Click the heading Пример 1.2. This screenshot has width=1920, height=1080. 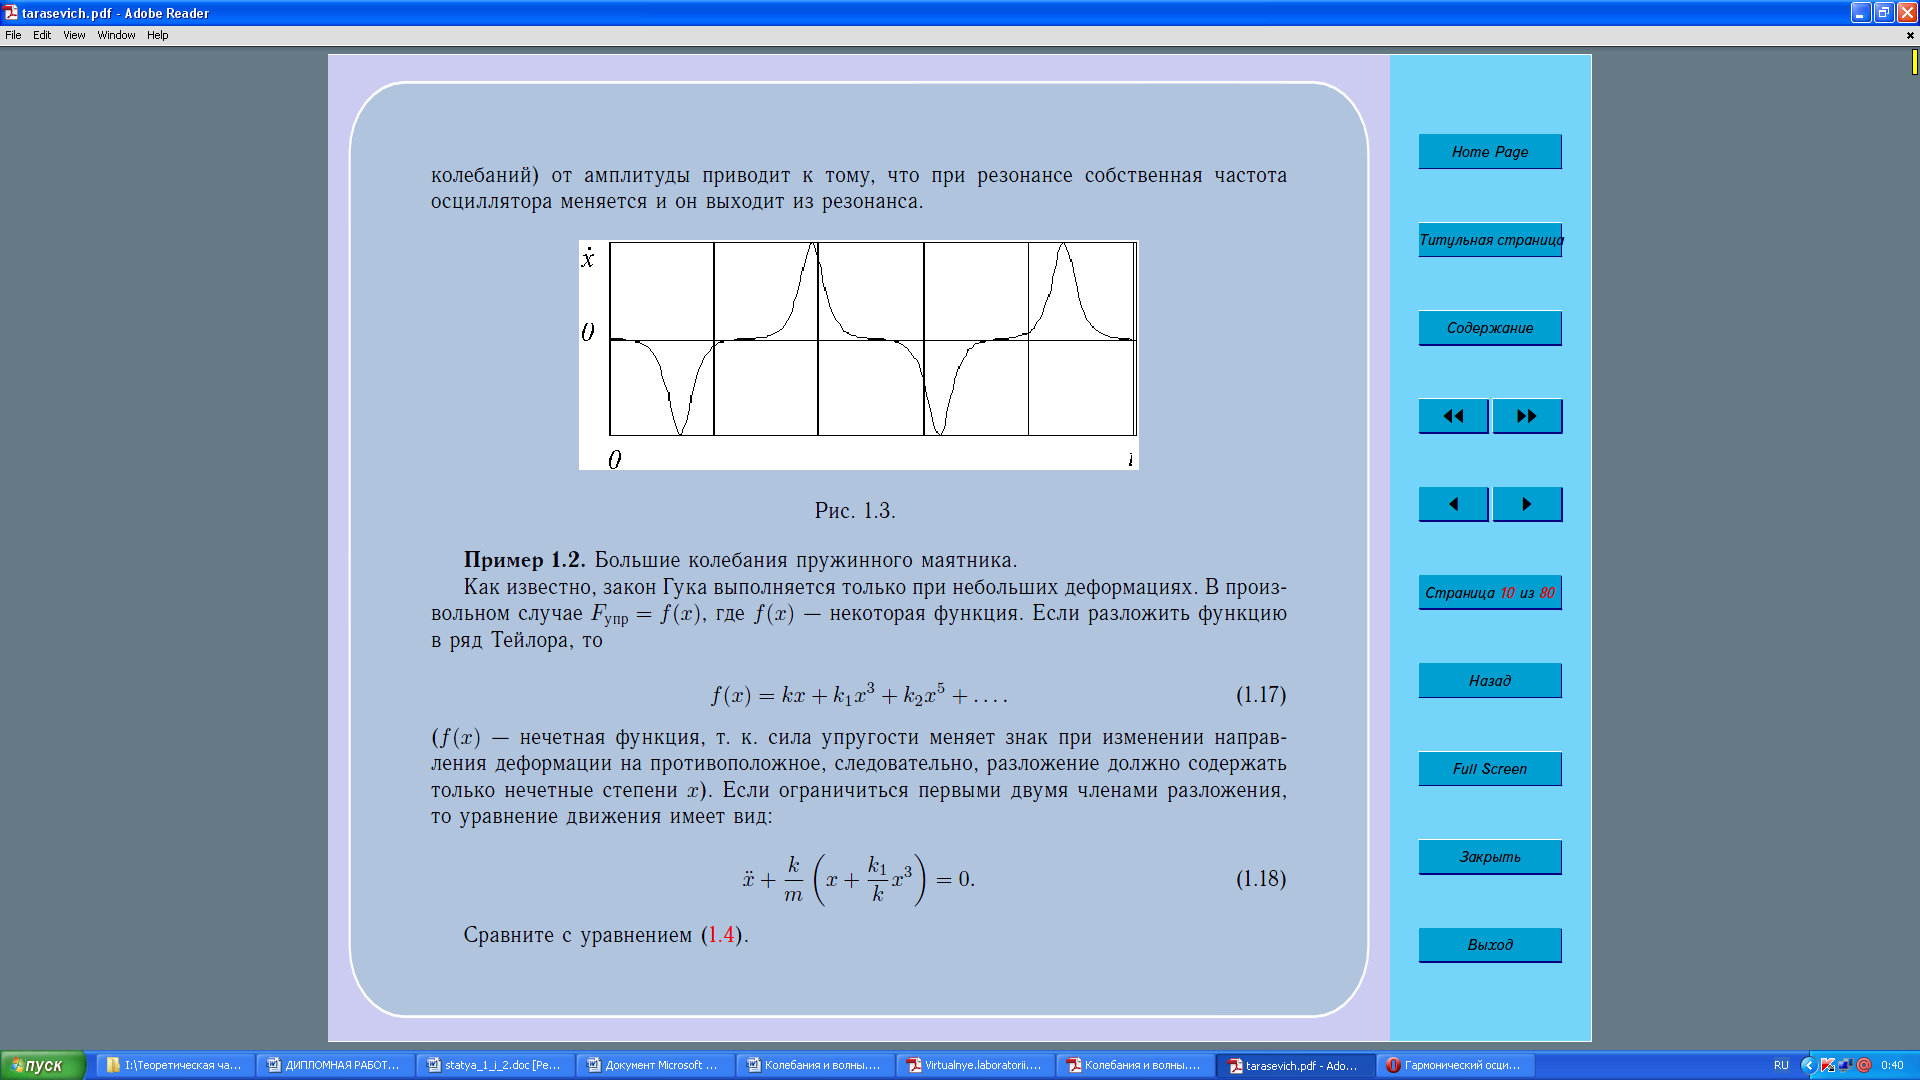[524, 560]
